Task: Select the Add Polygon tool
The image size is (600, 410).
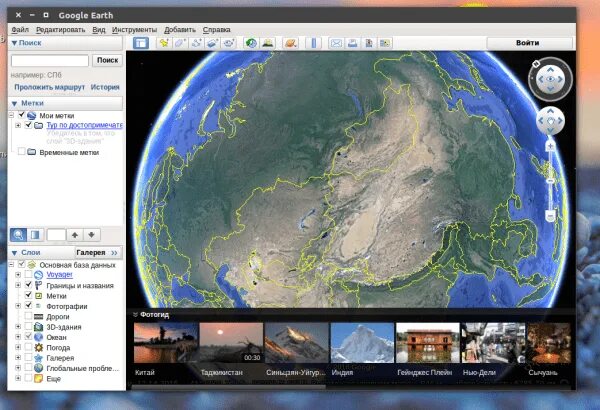Action: tap(180, 43)
